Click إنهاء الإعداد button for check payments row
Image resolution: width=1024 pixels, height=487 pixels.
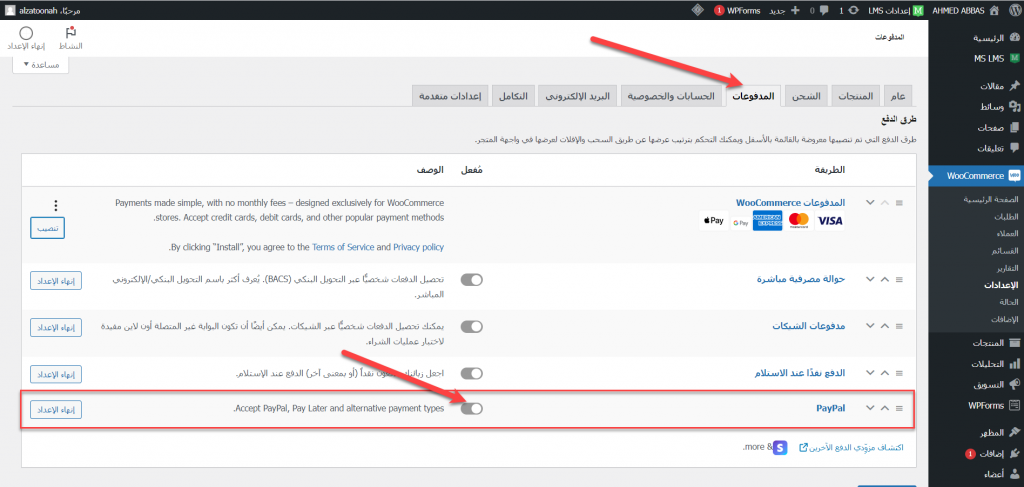pyautogui.click(x=56, y=328)
